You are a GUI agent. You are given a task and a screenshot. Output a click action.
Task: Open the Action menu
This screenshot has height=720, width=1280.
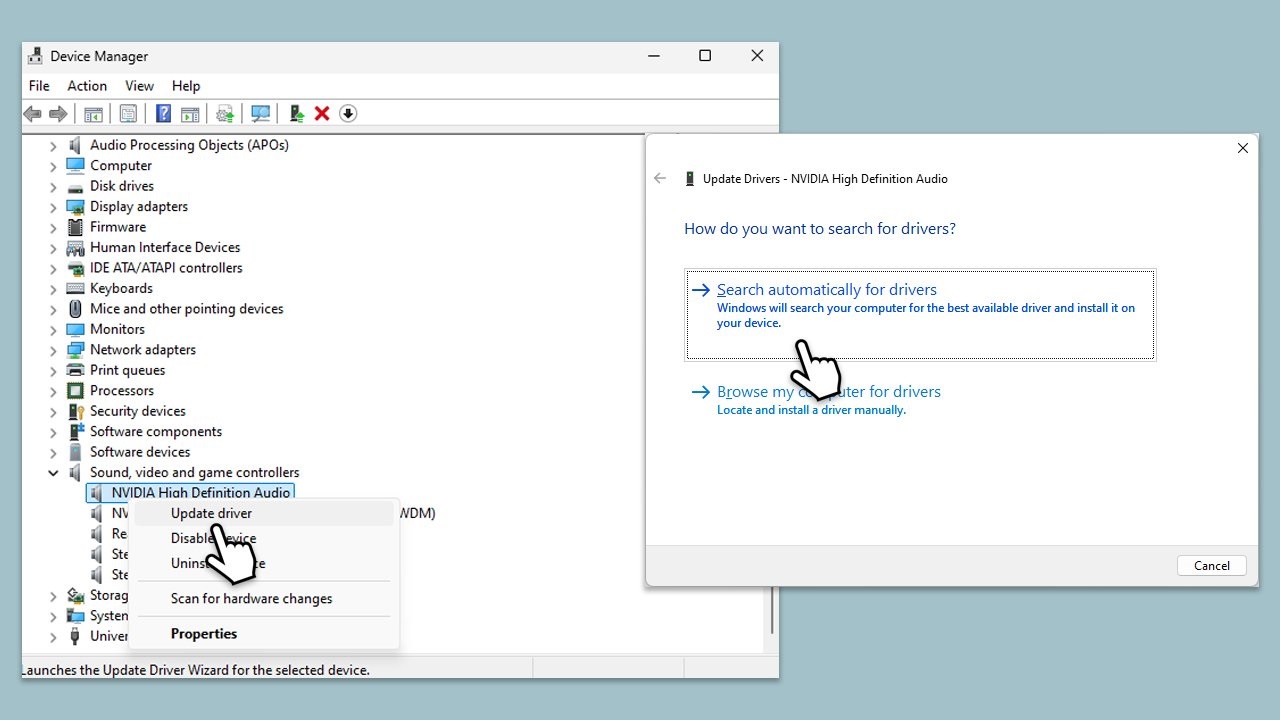pyautogui.click(x=87, y=86)
